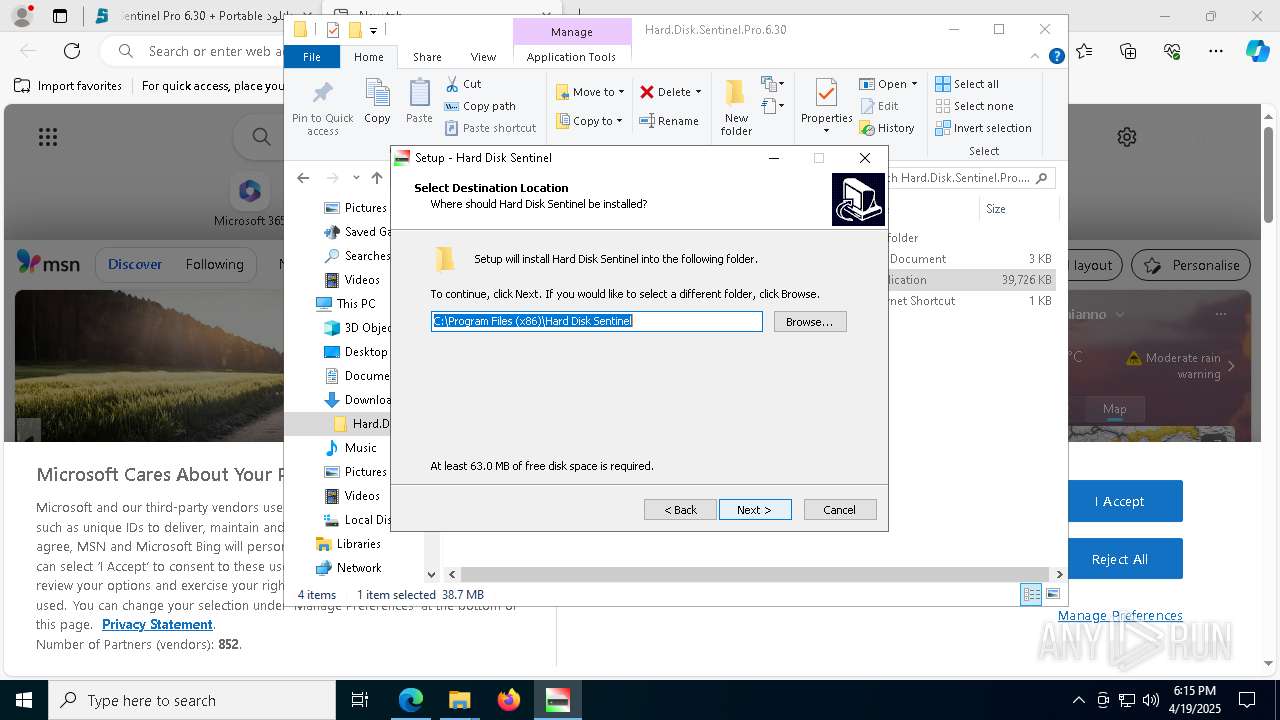Open Properties in Explorer ribbon
The image size is (1280, 720).
coord(826,106)
